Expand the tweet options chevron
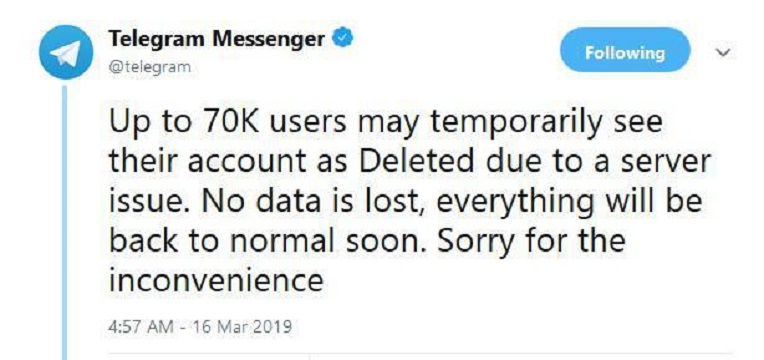 click(725, 52)
